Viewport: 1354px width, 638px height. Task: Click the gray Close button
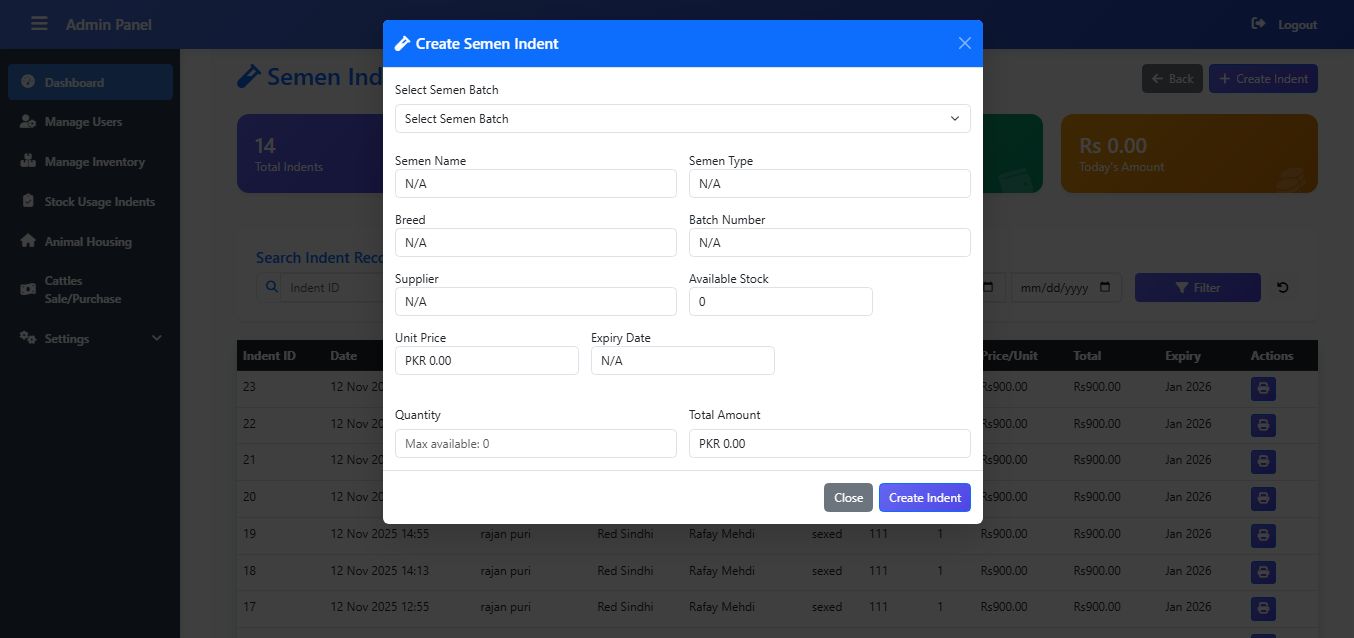coord(848,498)
